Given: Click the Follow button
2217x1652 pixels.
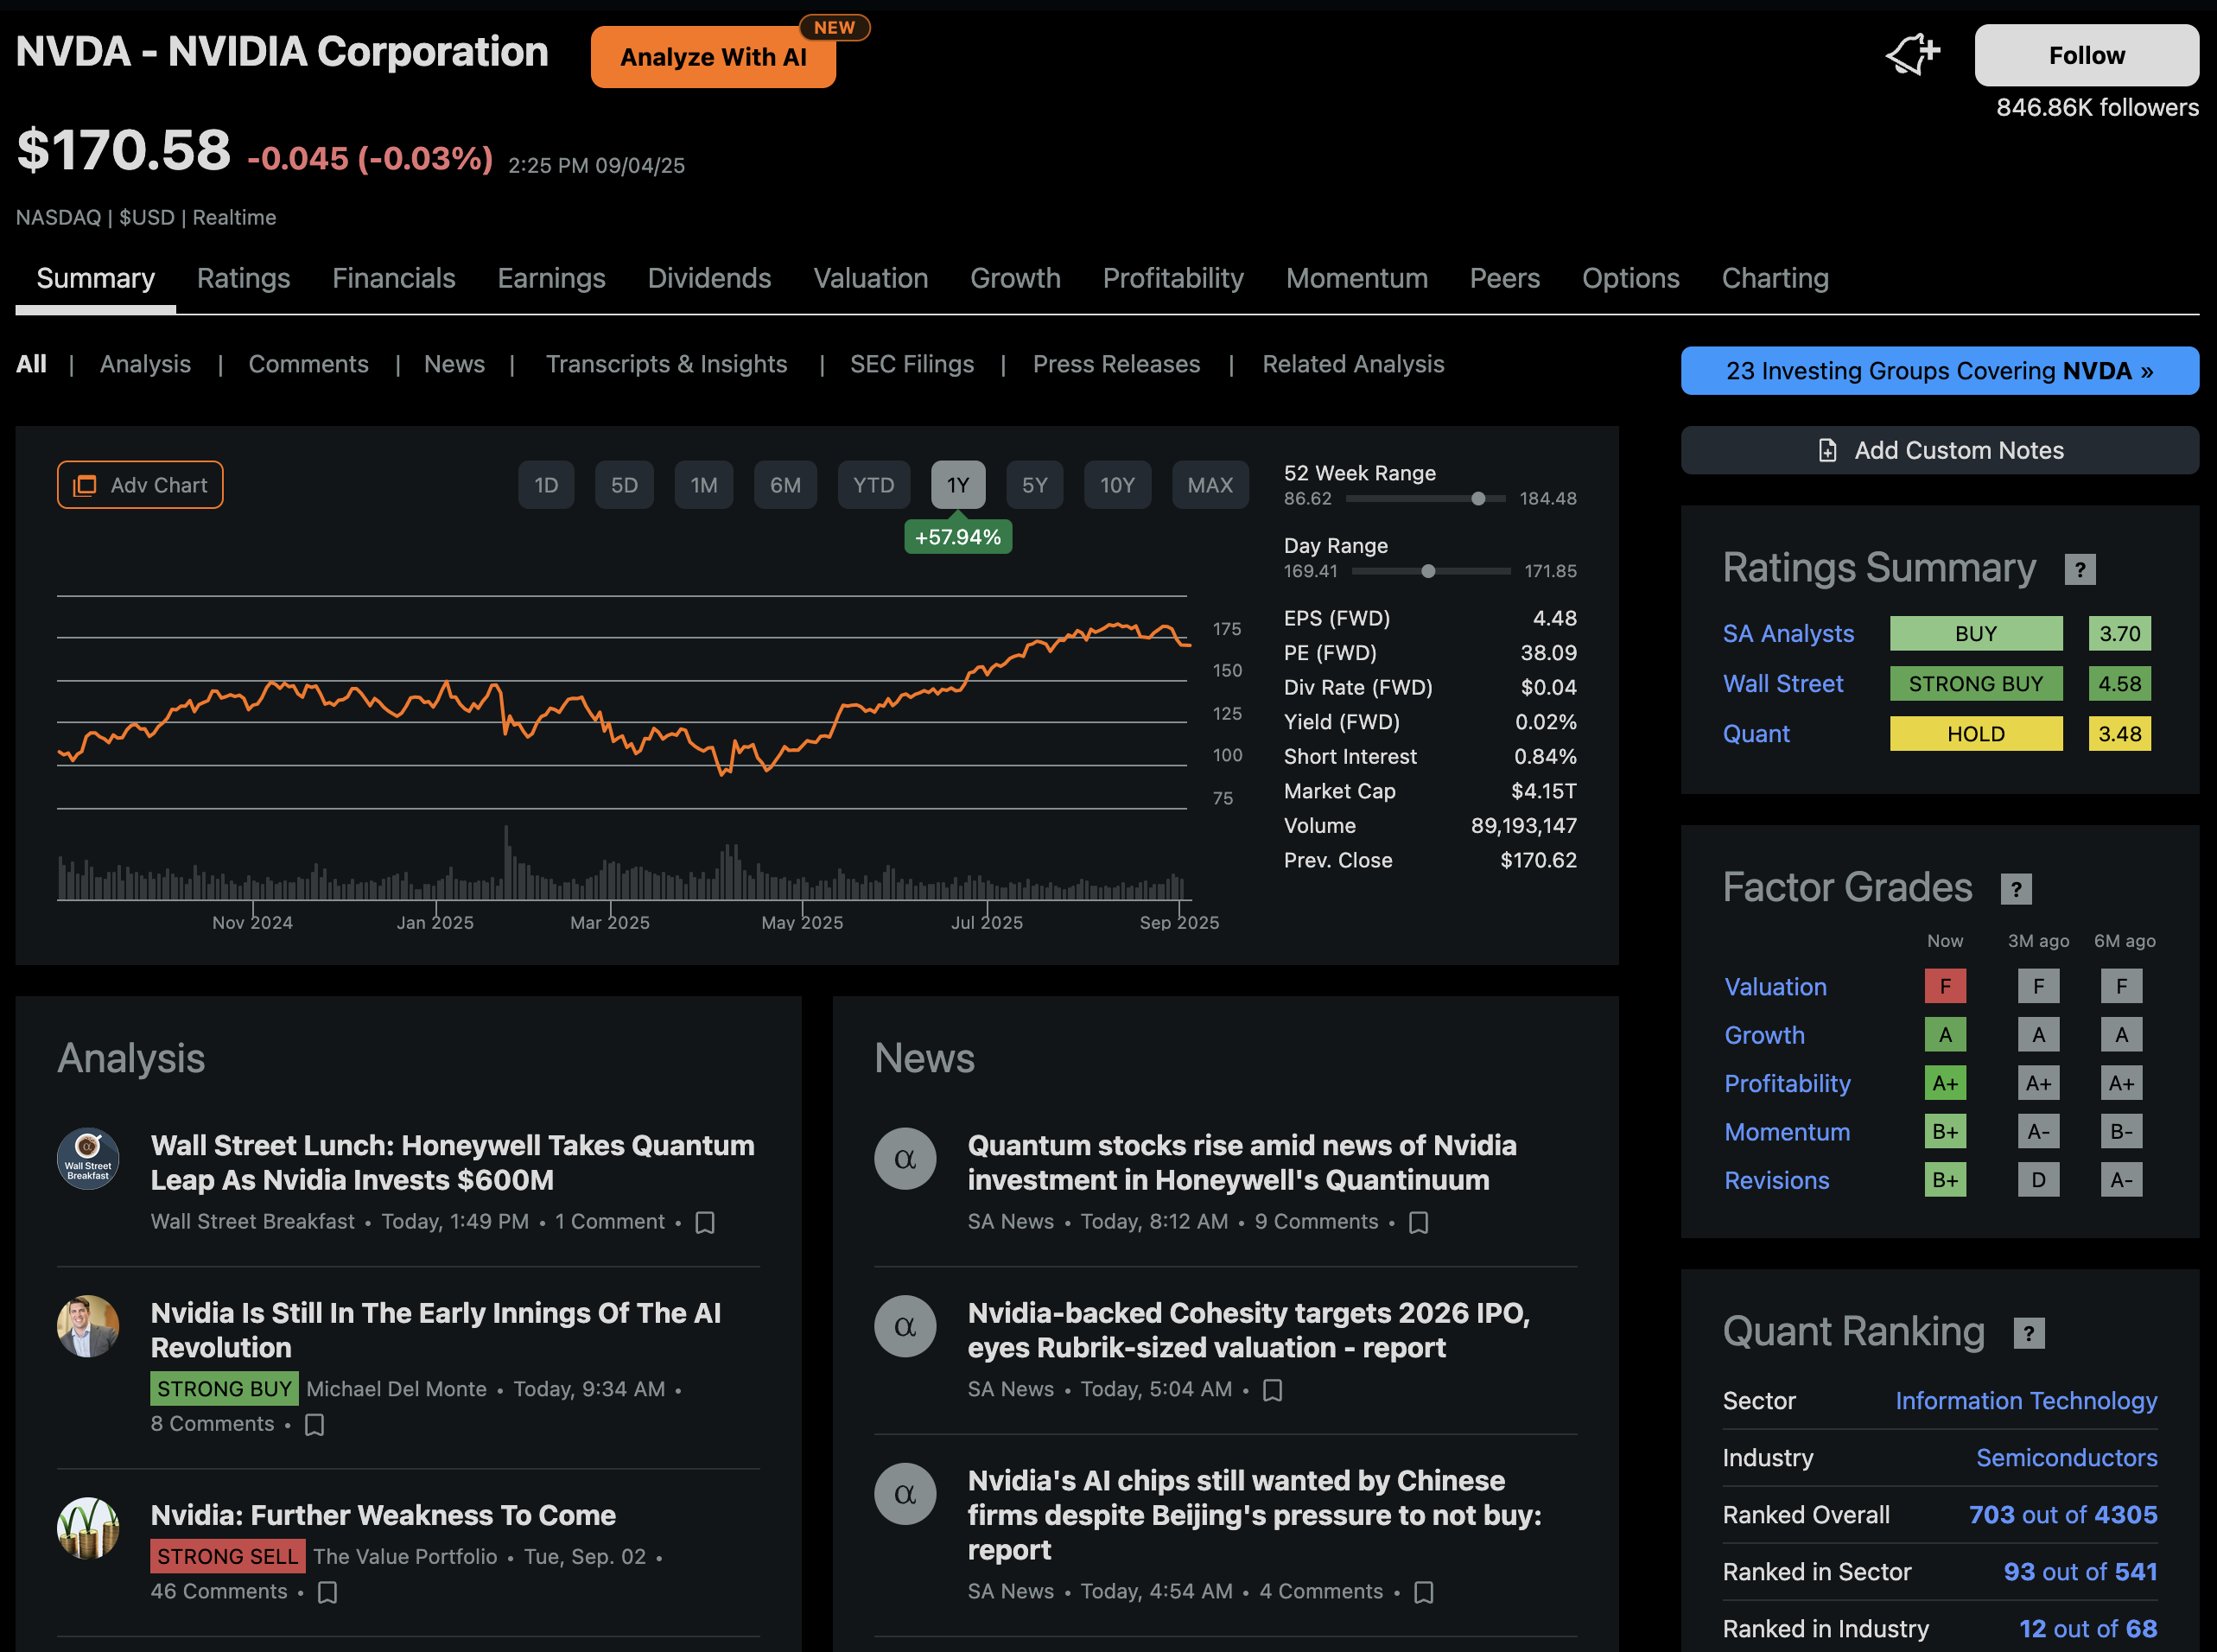Looking at the screenshot, I should point(2085,55).
